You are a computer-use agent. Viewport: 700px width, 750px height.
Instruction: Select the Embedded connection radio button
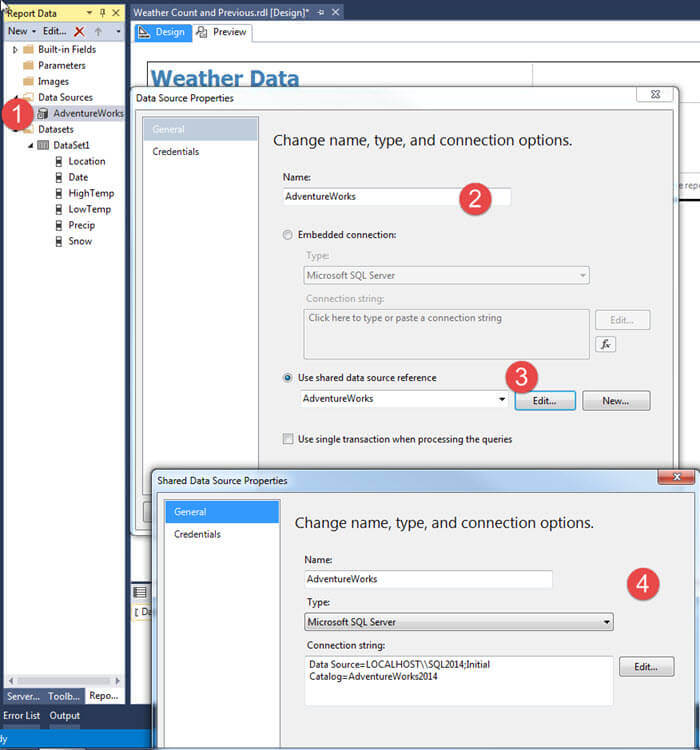(287, 235)
